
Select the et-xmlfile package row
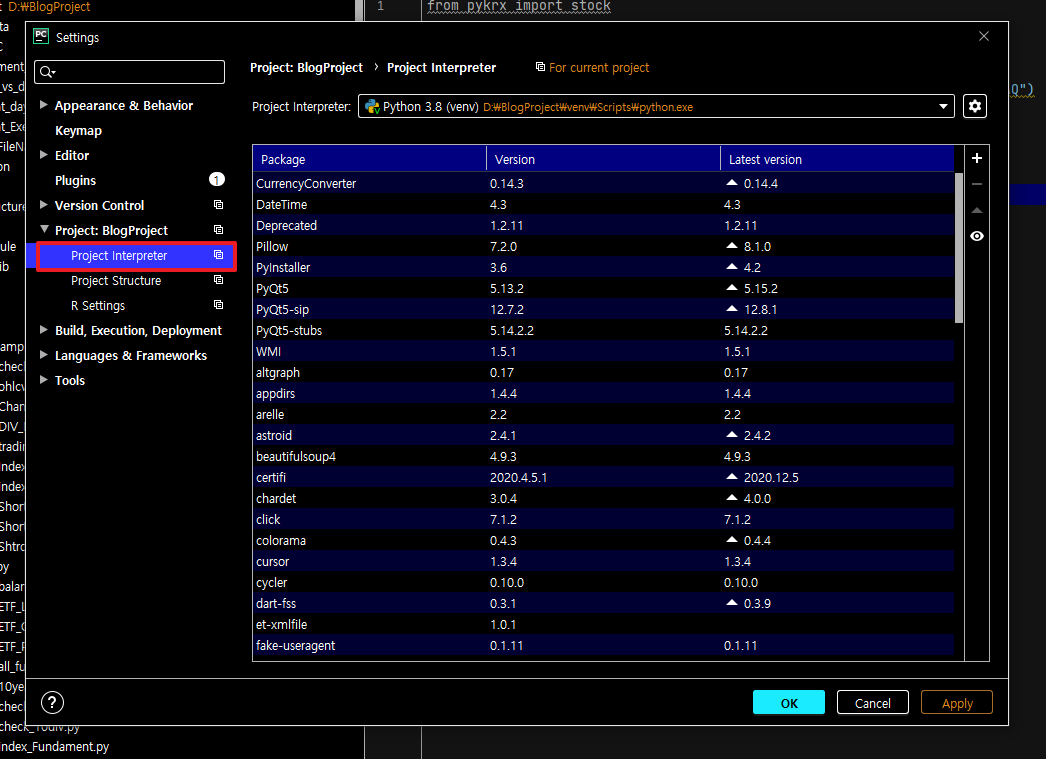[x=604, y=624]
